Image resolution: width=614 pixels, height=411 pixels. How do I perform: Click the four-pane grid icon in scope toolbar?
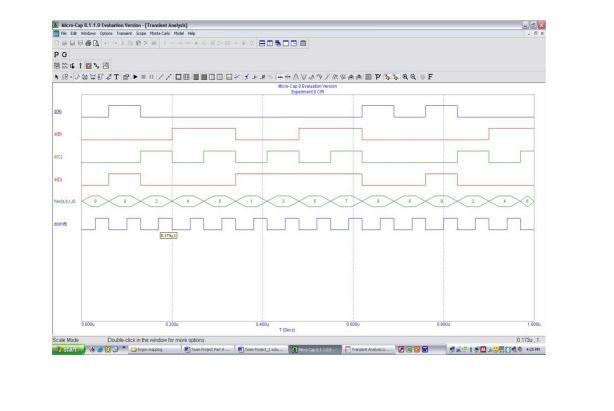click(x=186, y=77)
